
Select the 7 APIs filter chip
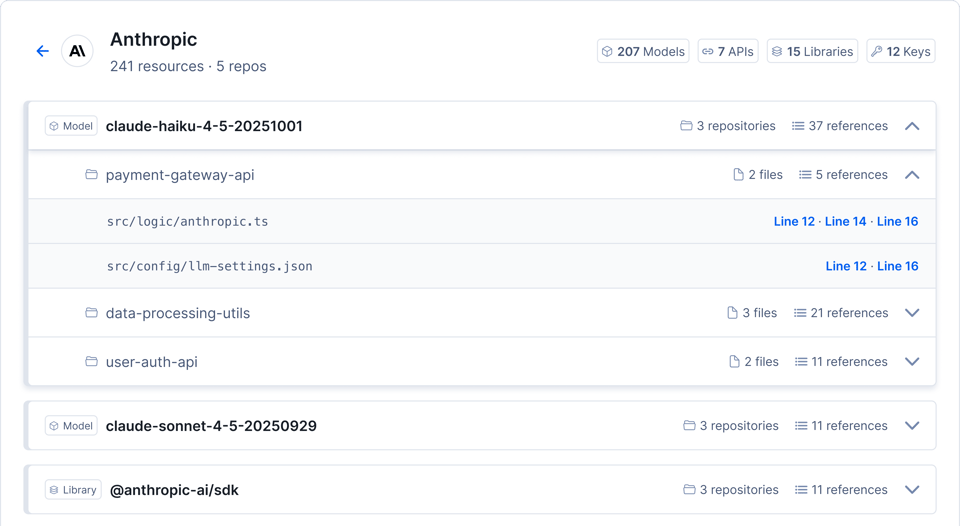pos(728,51)
